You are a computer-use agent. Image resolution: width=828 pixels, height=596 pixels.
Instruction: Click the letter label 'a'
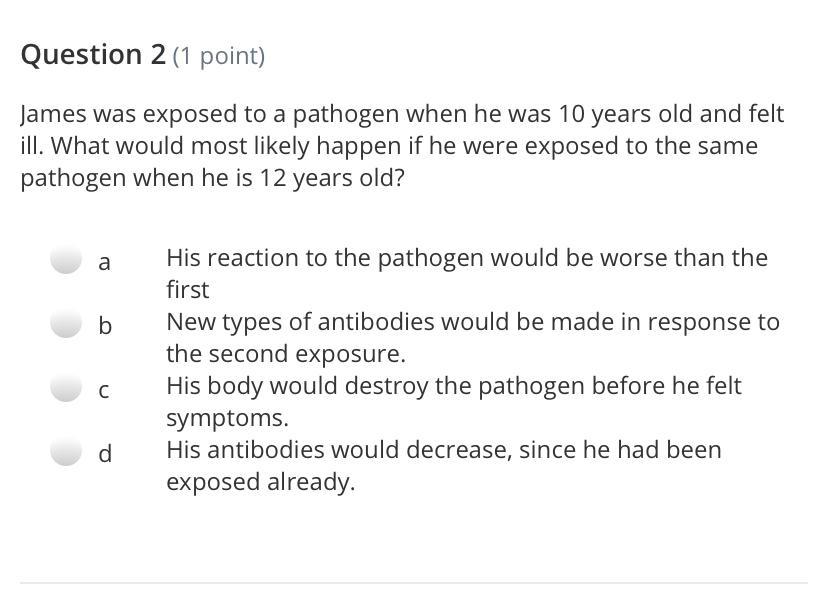click(105, 262)
